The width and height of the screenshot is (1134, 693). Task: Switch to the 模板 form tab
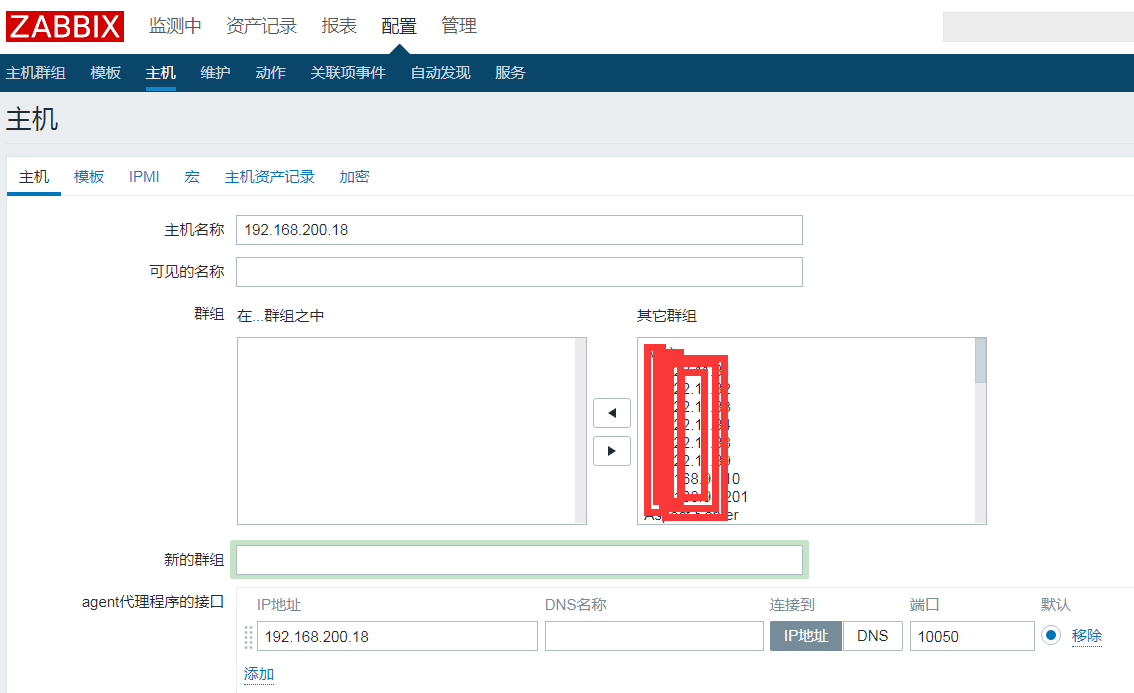pyautogui.click(x=89, y=177)
